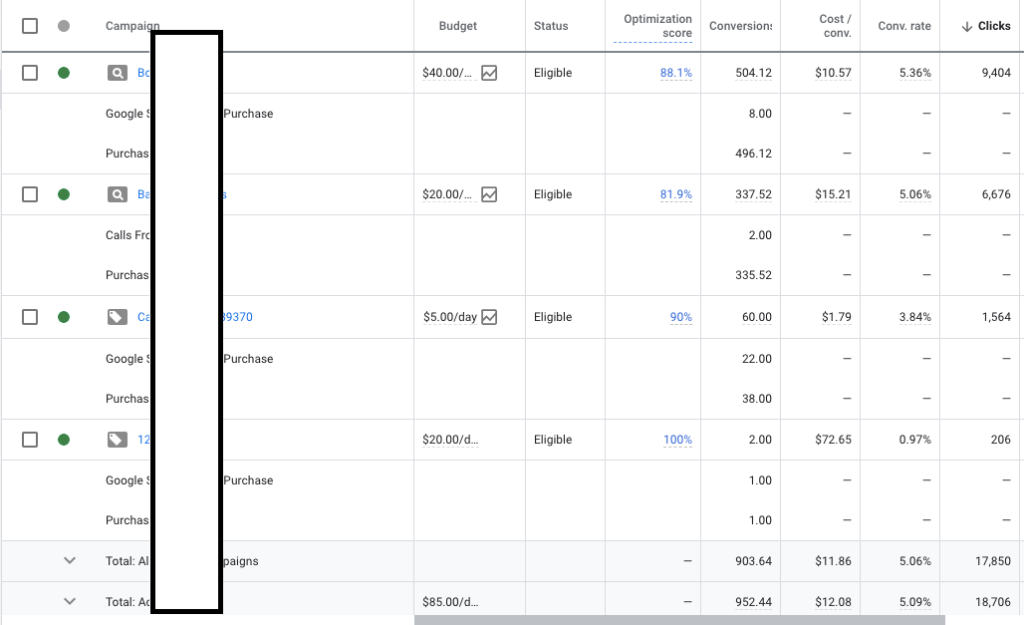
Task: Click the horizontal scrollbar at table bottom
Action: point(678,620)
